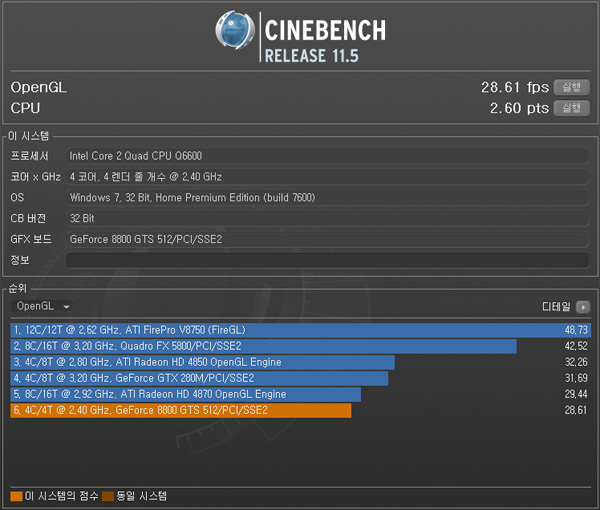
Task: Click the 28.61 fps OpenGL score
Action: (x=515, y=88)
